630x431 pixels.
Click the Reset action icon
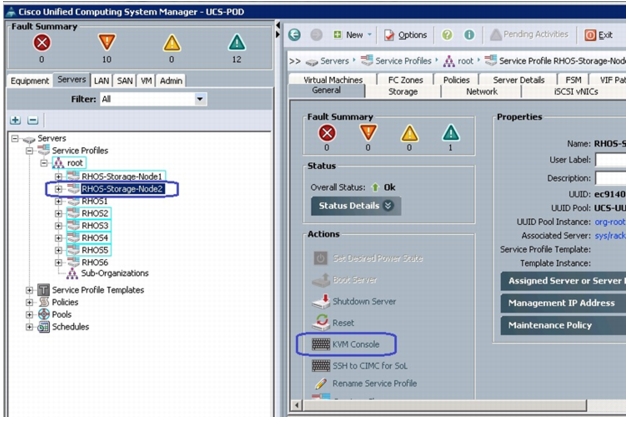coord(321,322)
